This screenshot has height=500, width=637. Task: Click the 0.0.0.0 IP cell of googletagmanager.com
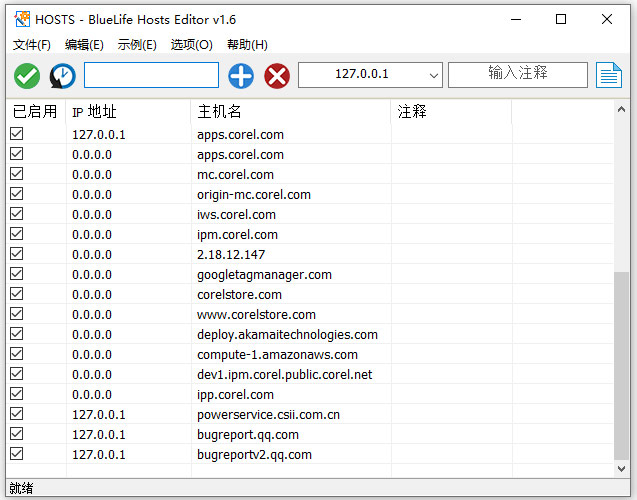tap(92, 275)
